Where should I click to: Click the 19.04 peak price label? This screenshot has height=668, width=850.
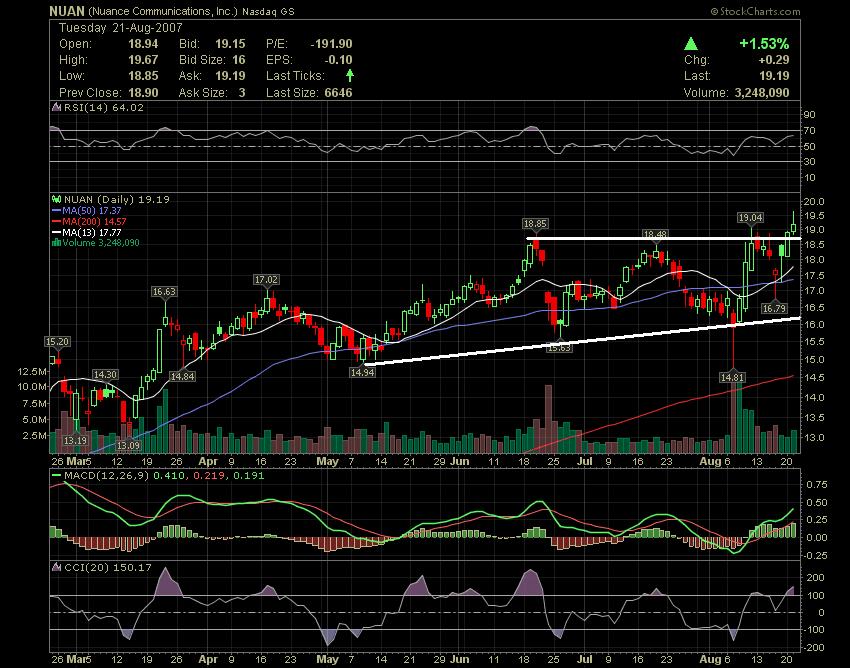tap(750, 217)
